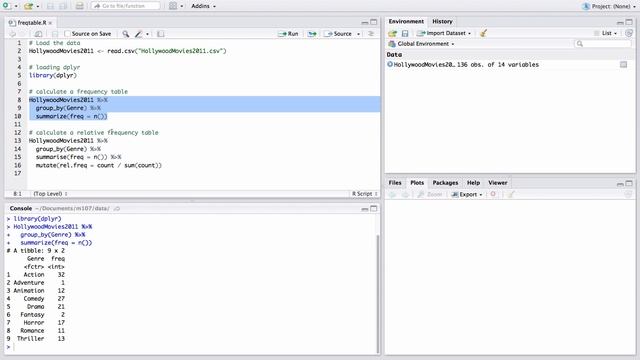Click the show in new window icon

pos(38,34)
